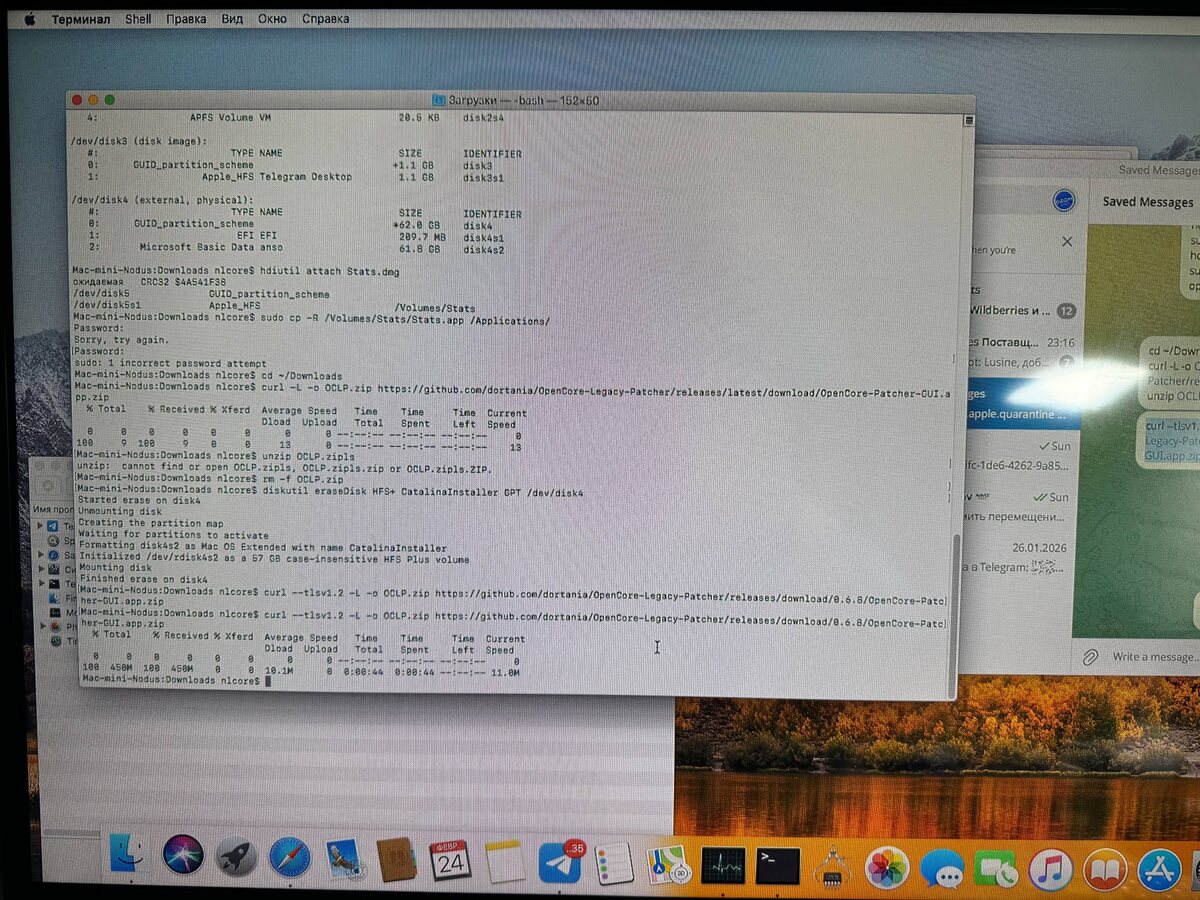Open App Store from the Dock

[x=1160, y=870]
